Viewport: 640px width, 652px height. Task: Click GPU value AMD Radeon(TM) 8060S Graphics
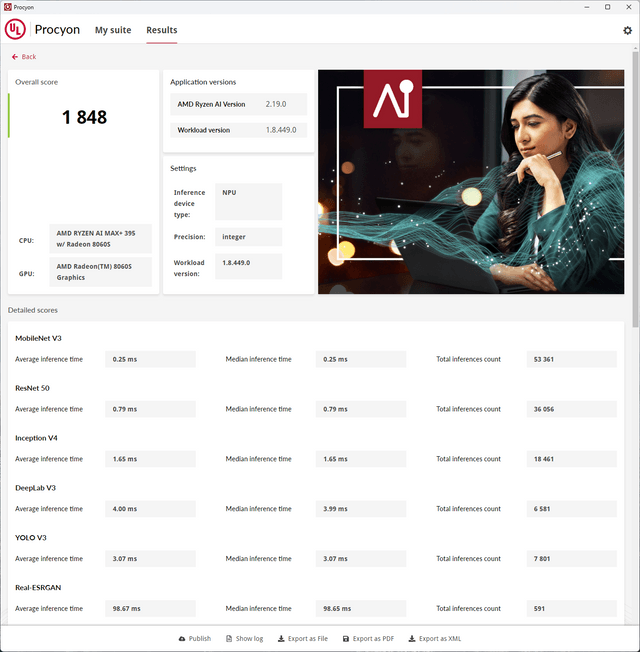click(x=101, y=272)
